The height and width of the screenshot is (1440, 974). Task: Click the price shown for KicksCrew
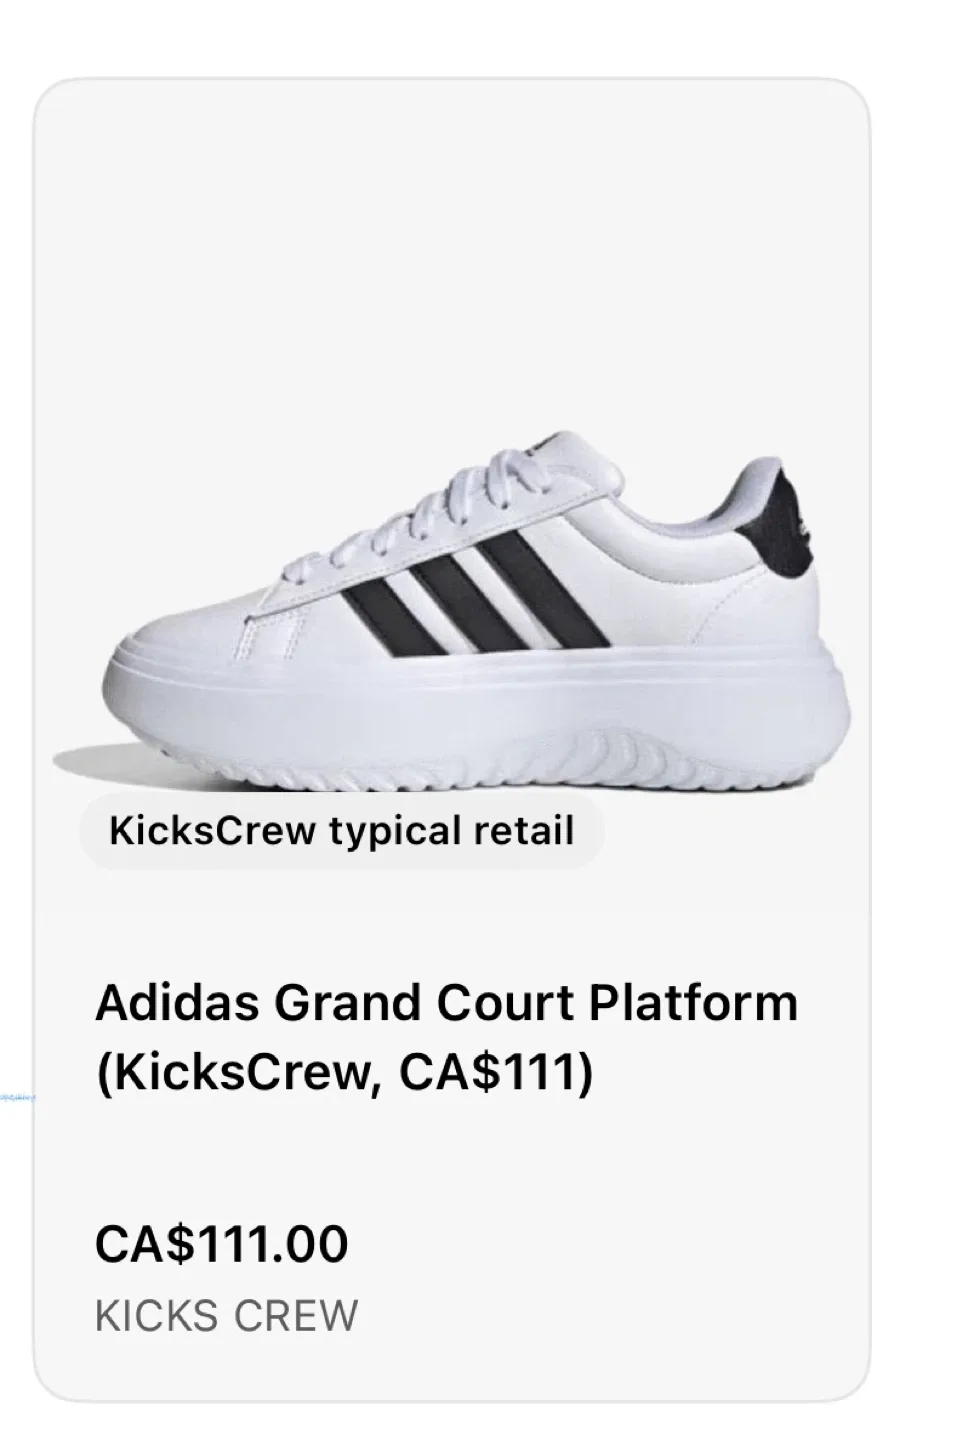coord(220,1243)
